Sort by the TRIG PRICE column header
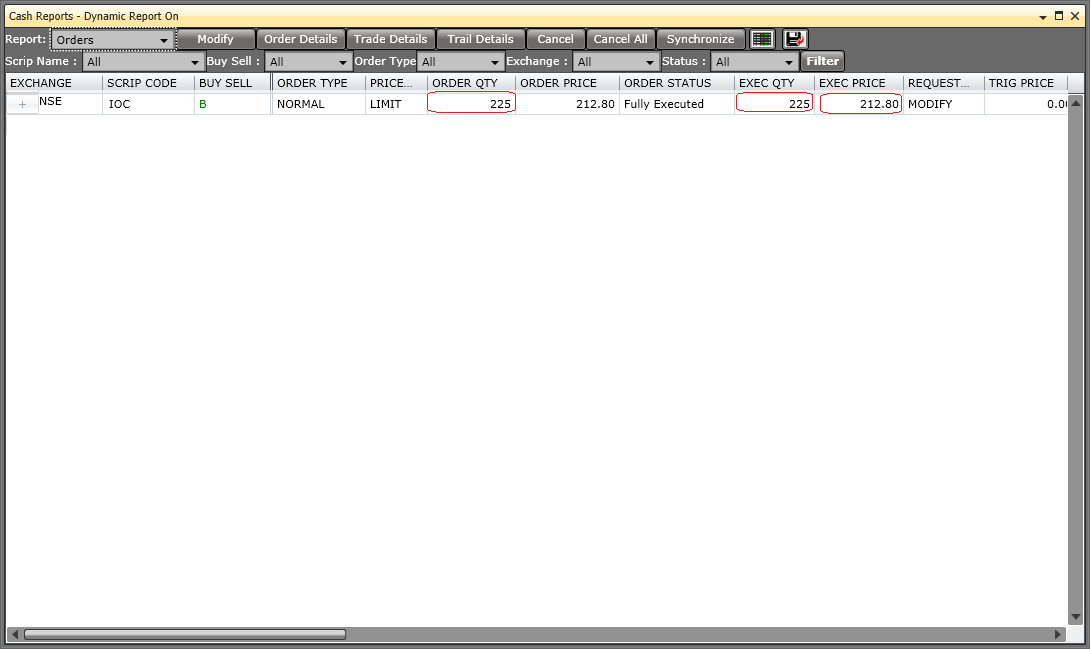Screen dimensions: 1090x649 [1025, 83]
